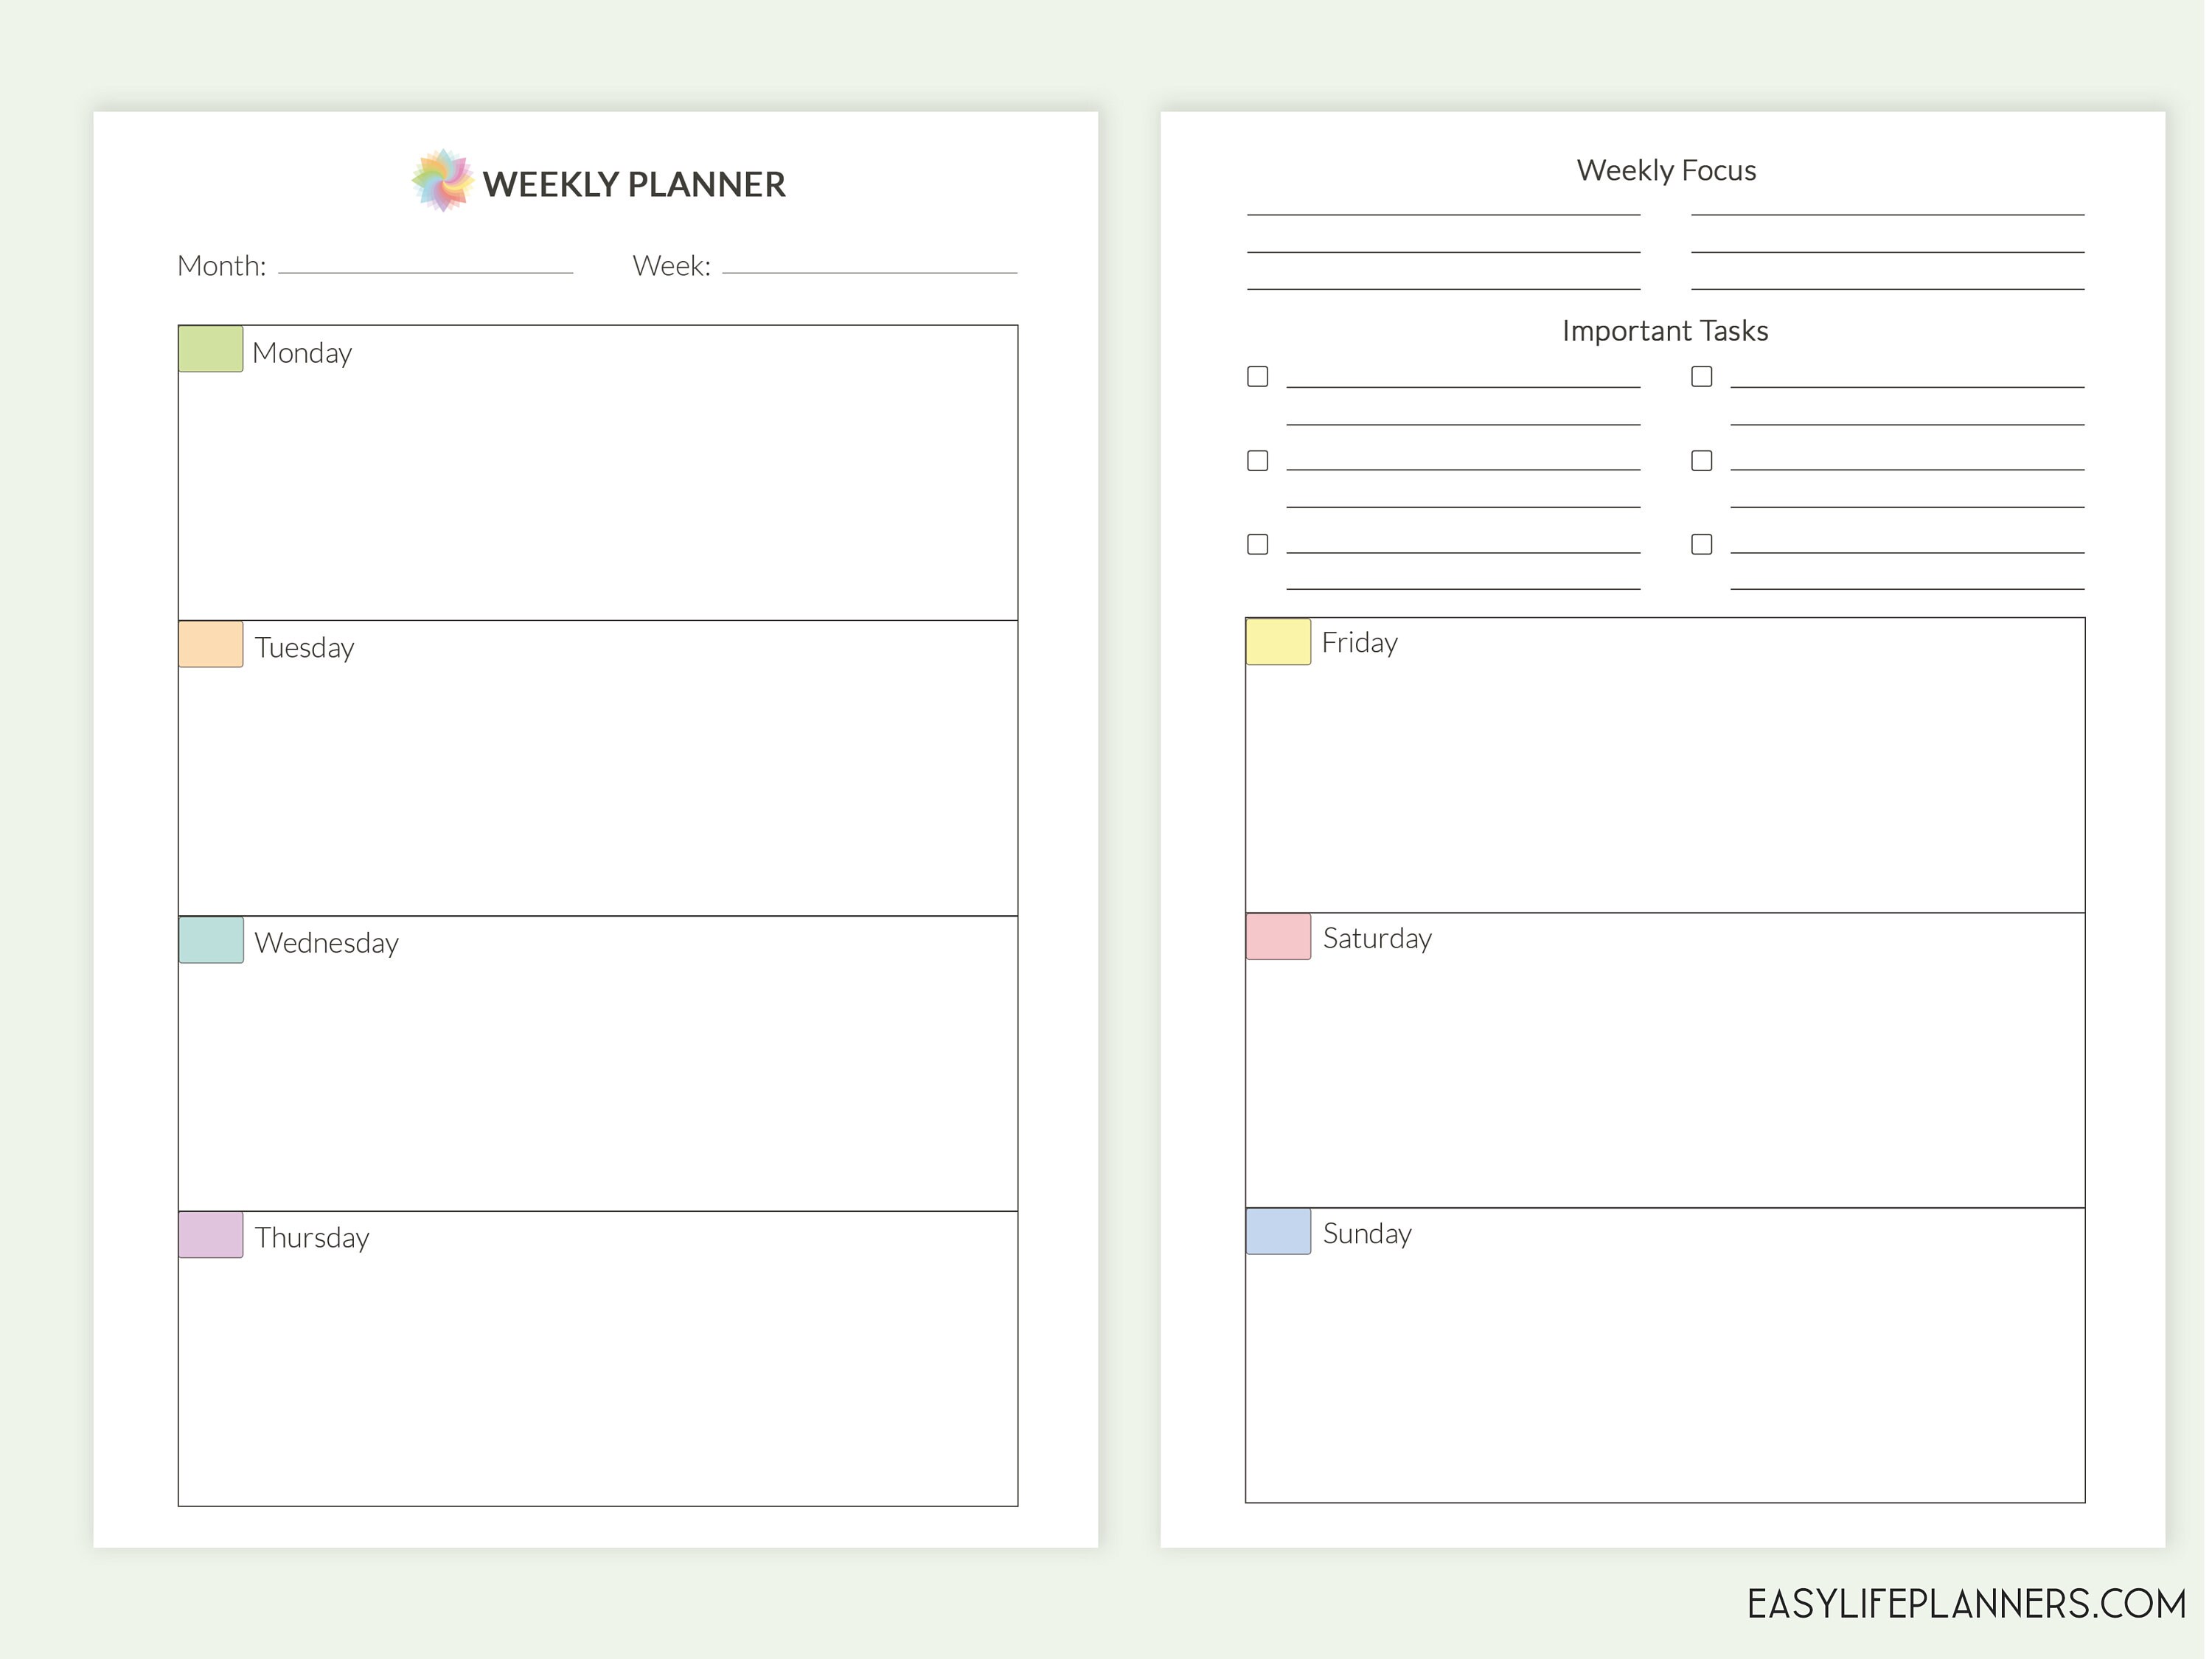Check the second left-column task checkbox

point(1258,461)
